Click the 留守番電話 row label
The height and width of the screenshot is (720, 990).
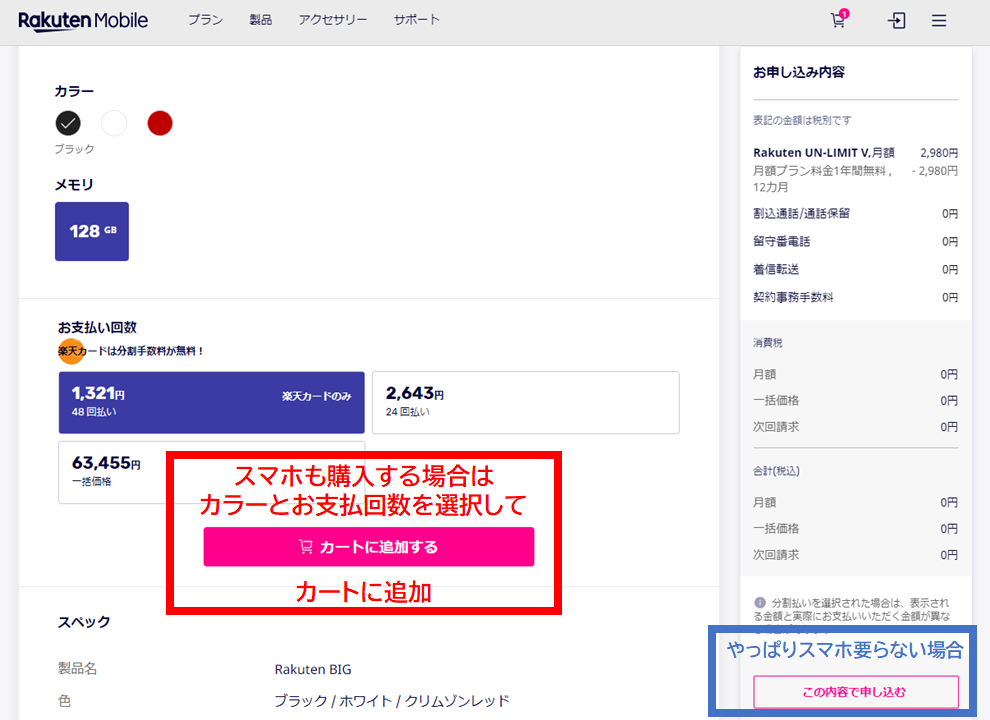tap(782, 241)
